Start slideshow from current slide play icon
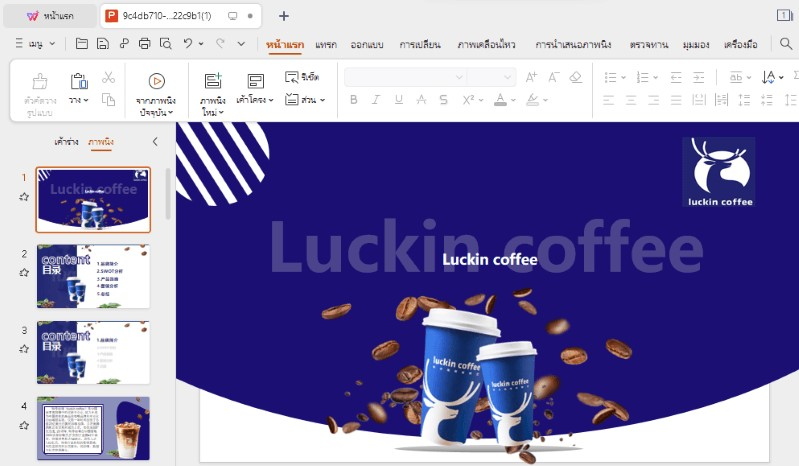This screenshot has height=466, width=799. pyautogui.click(x=156, y=81)
